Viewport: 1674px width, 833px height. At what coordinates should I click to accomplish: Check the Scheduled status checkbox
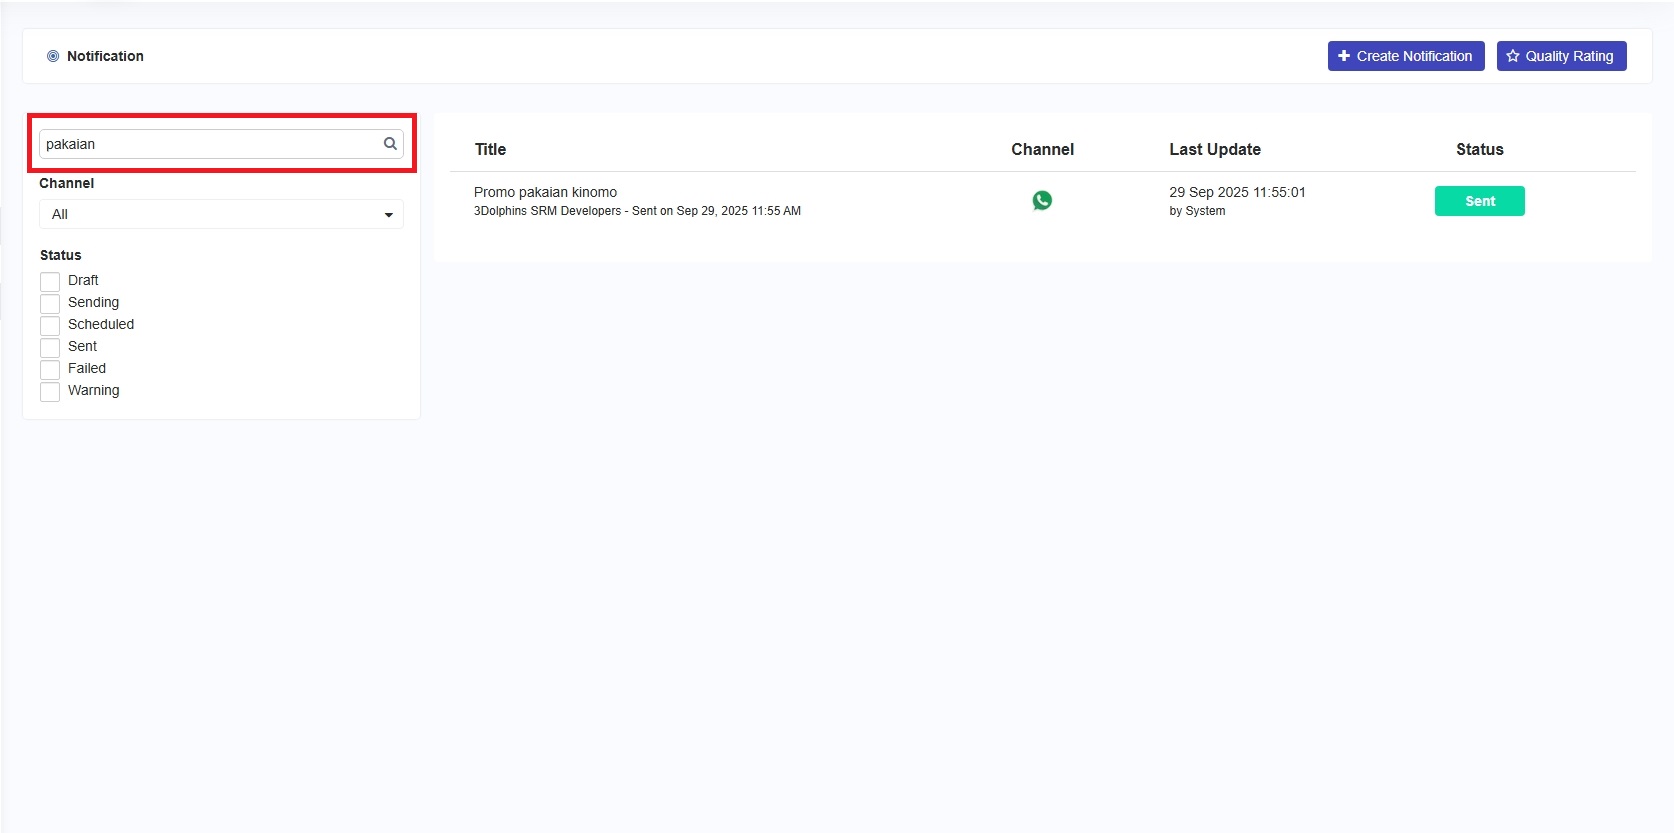tap(50, 325)
